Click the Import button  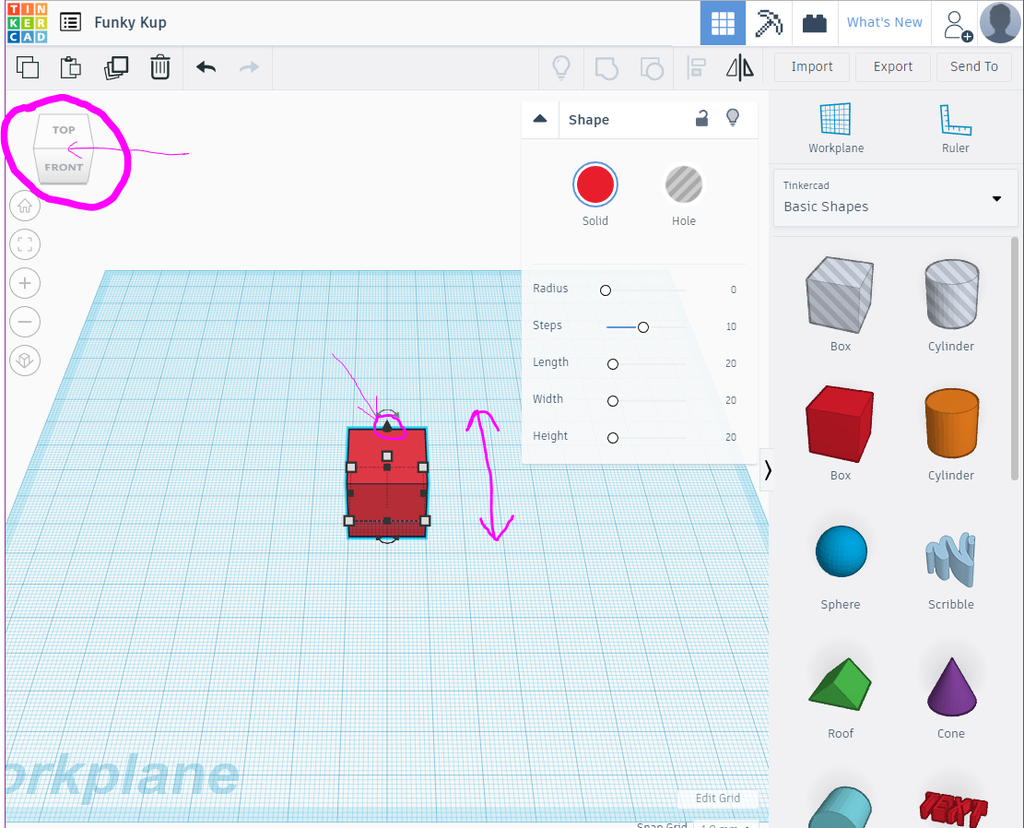812,67
